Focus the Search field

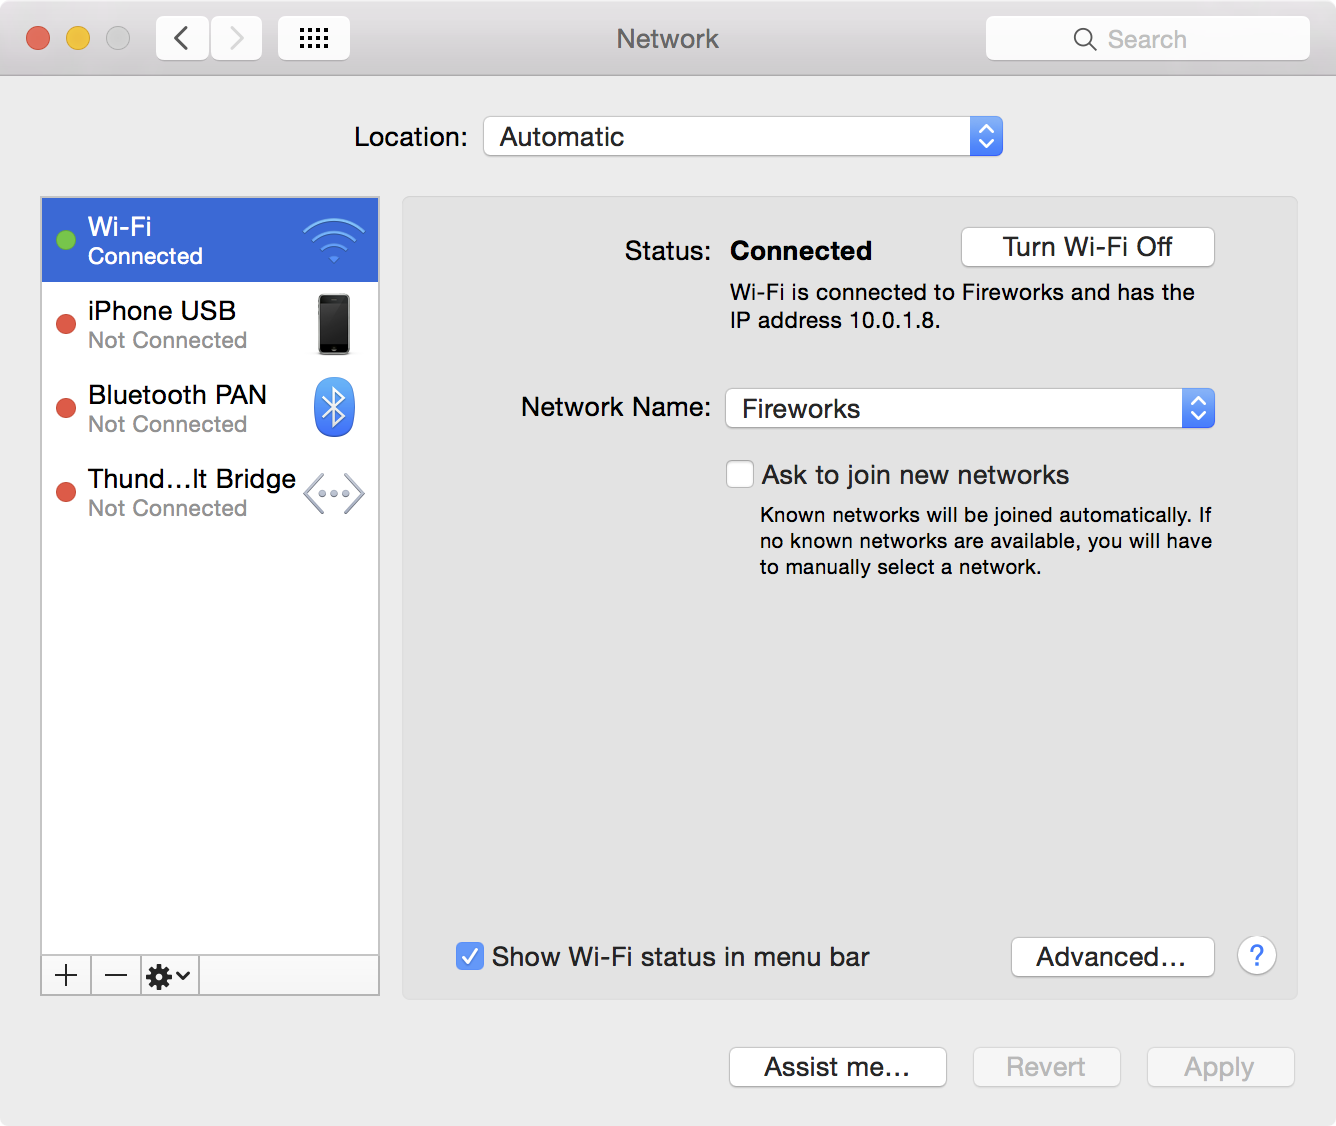coord(1148,39)
